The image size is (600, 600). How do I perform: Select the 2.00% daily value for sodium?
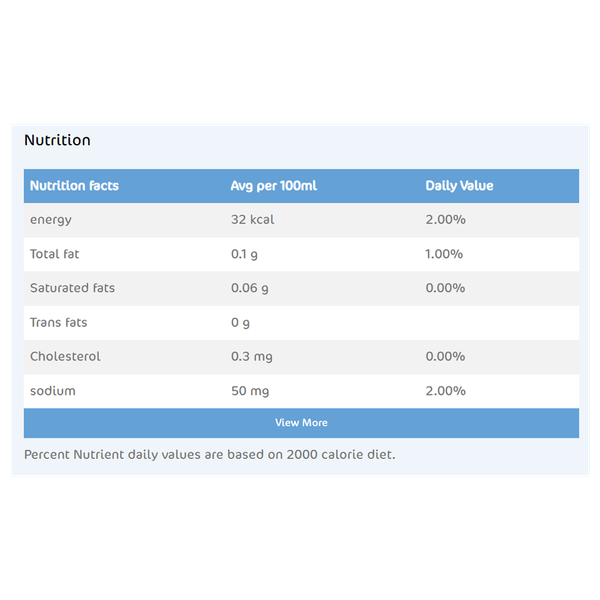tap(445, 391)
